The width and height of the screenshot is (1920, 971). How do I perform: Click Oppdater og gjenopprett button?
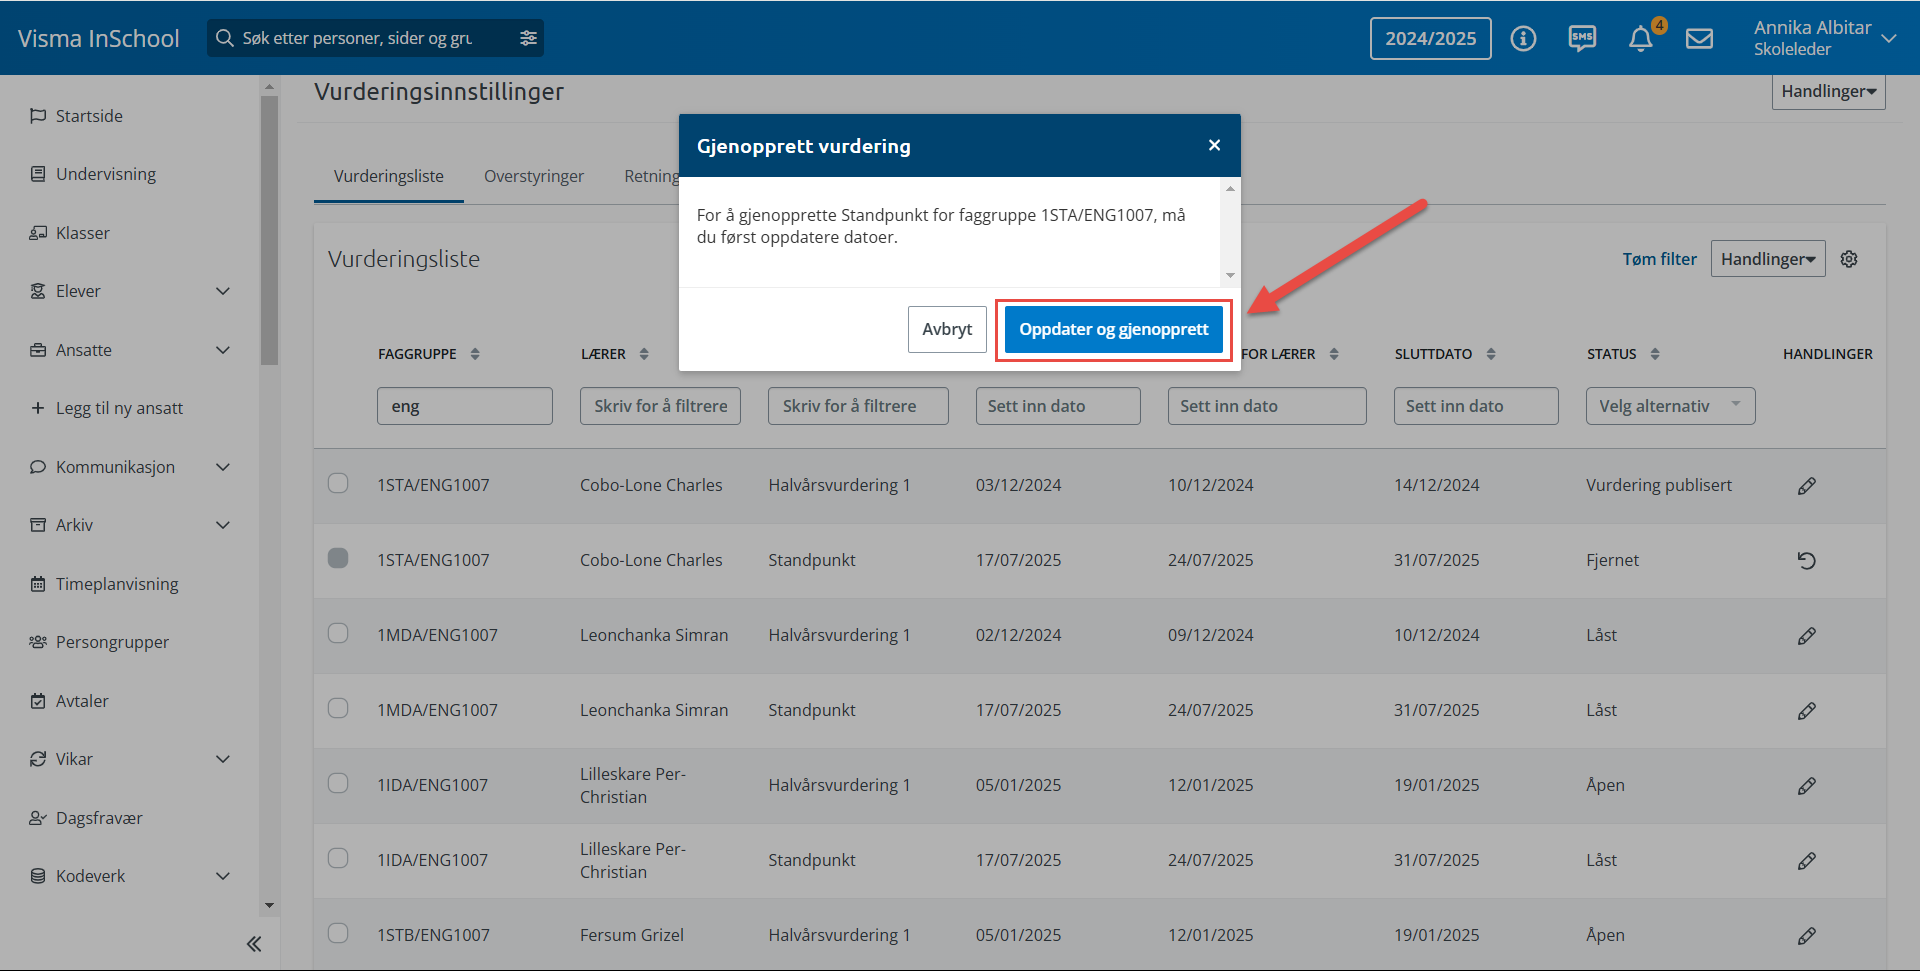[x=1113, y=329]
